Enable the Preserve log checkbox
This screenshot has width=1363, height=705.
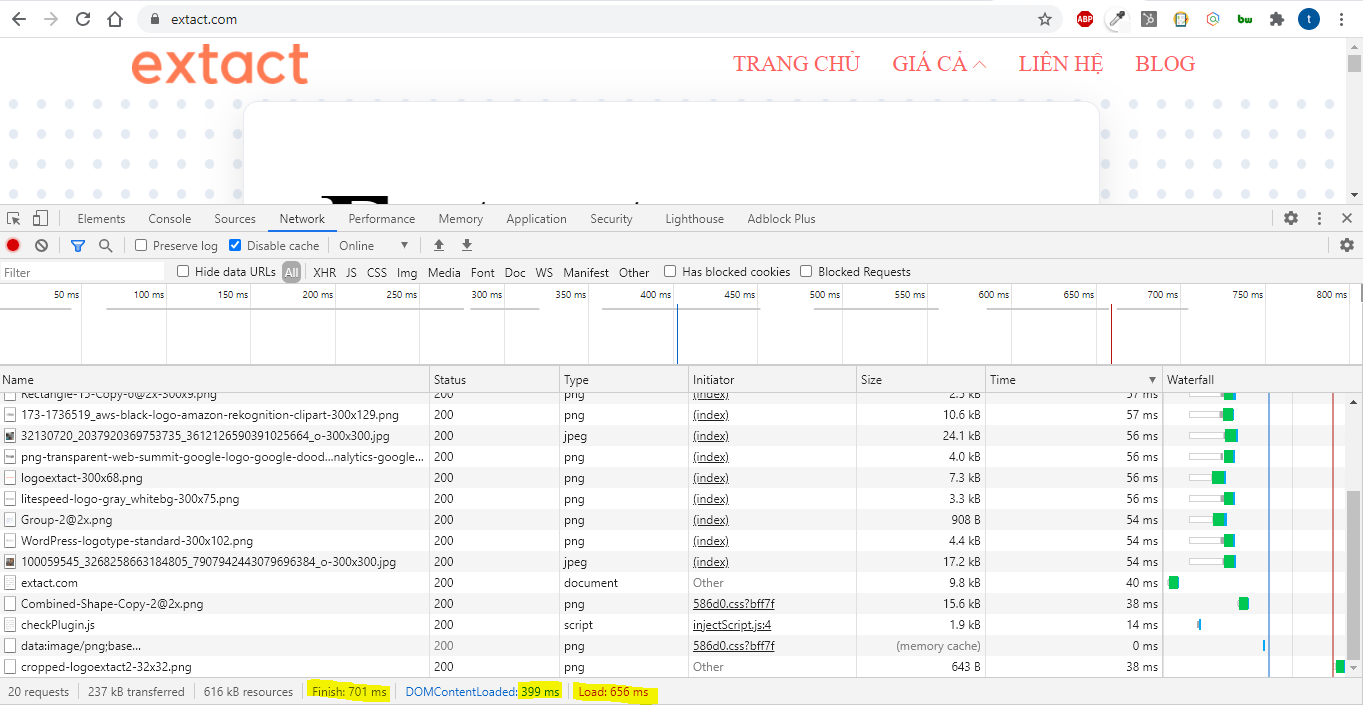point(140,245)
